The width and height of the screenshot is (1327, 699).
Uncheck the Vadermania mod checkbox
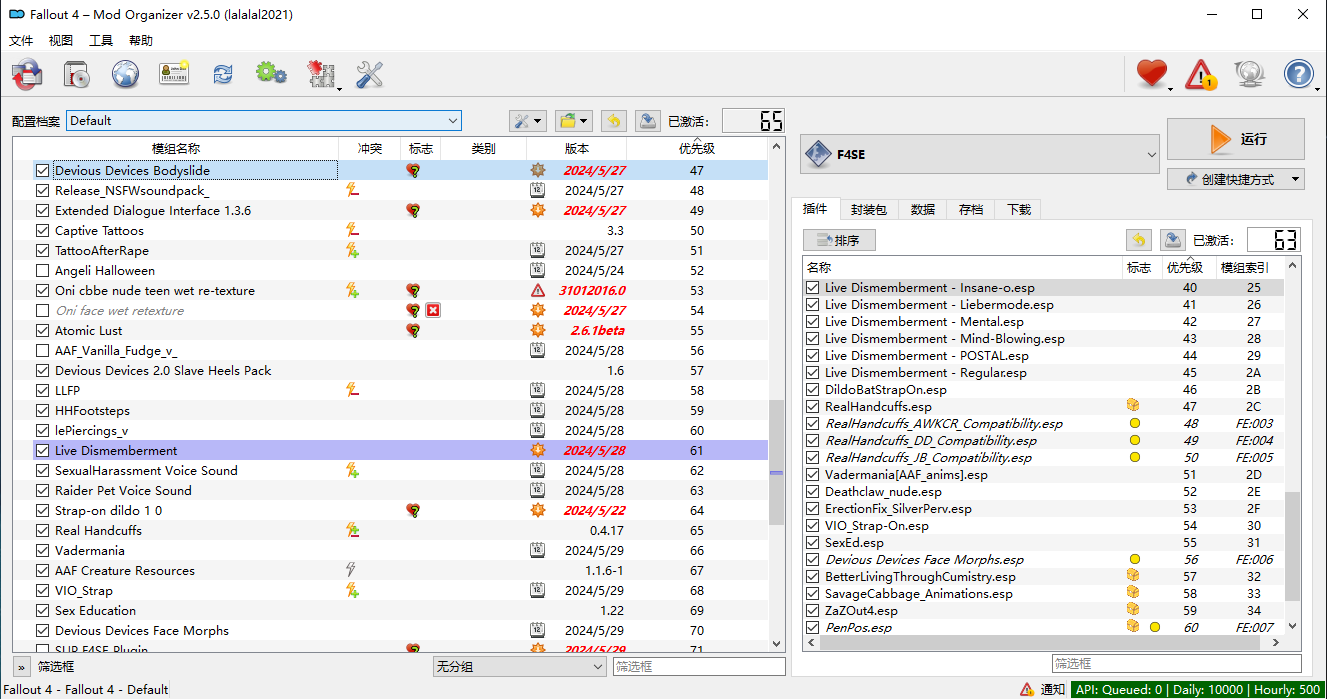[42, 551]
